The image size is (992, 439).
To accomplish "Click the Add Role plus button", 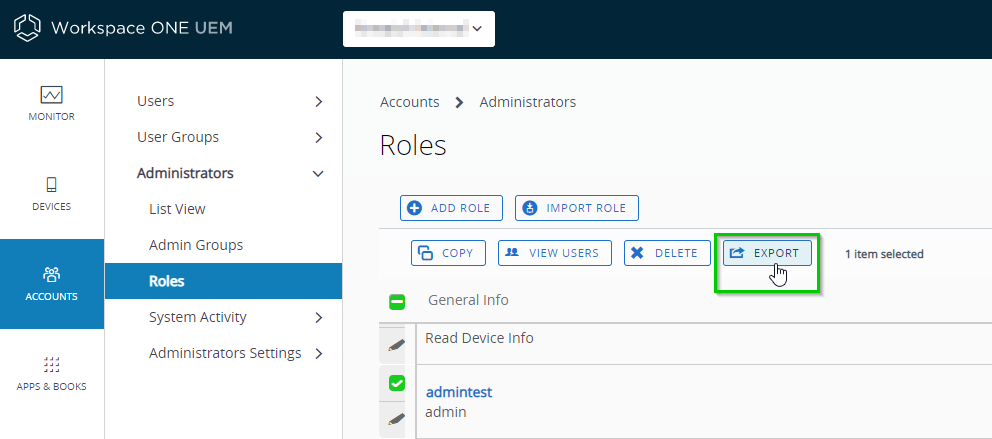I will 451,208.
